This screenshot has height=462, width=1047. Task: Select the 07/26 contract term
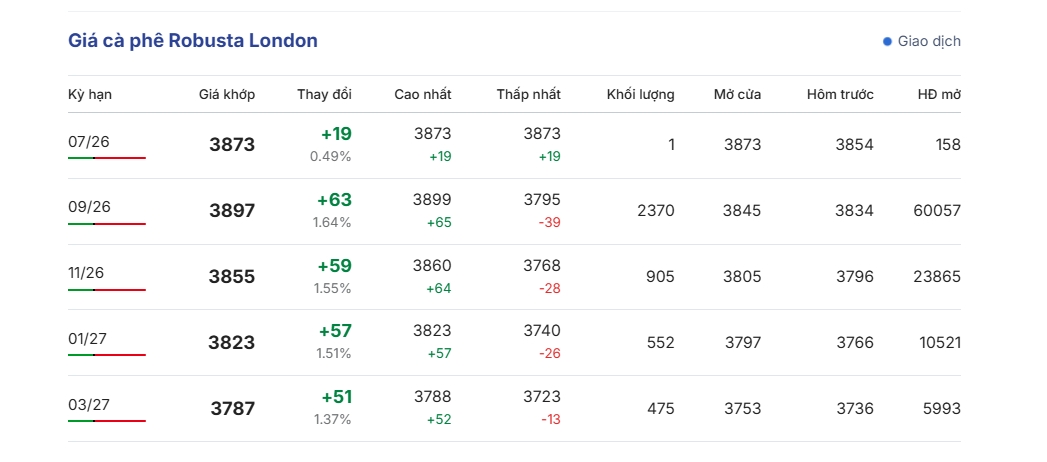pyautogui.click(x=89, y=142)
